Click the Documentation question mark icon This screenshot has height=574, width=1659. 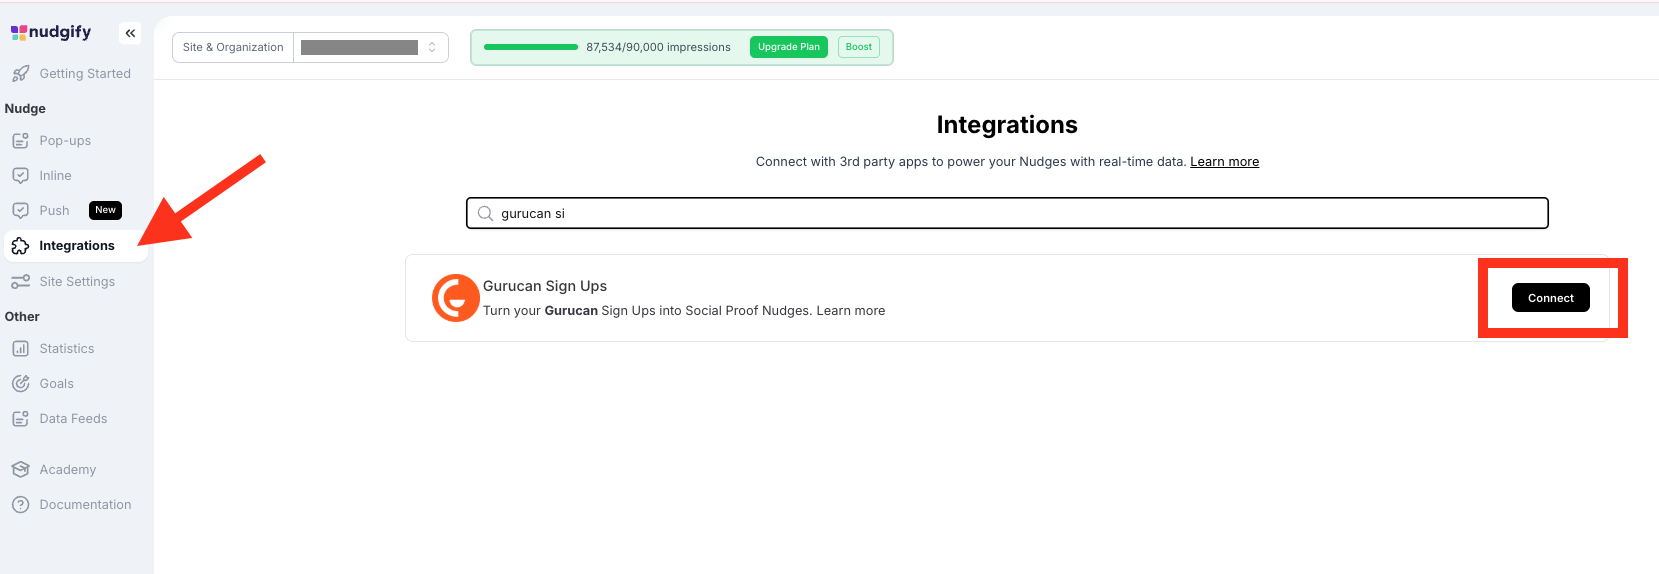(20, 505)
